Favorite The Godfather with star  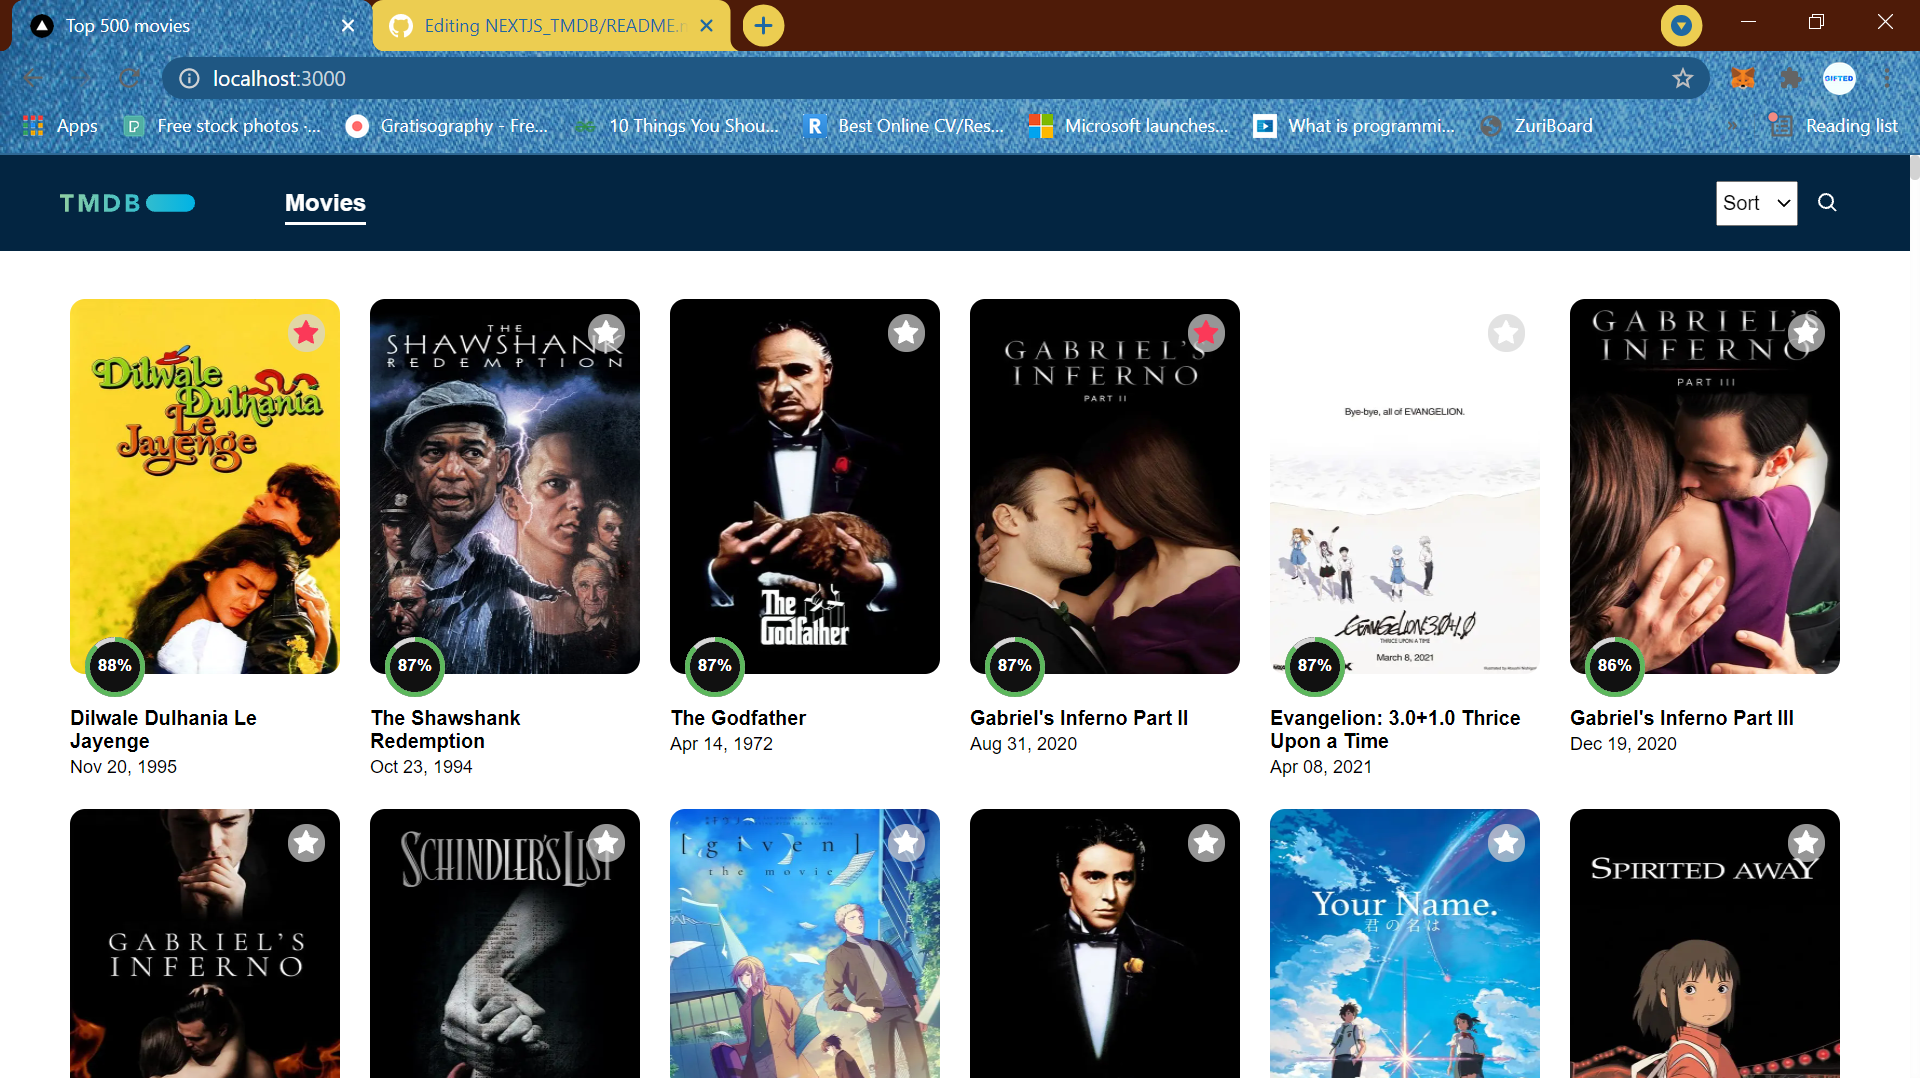[906, 332]
